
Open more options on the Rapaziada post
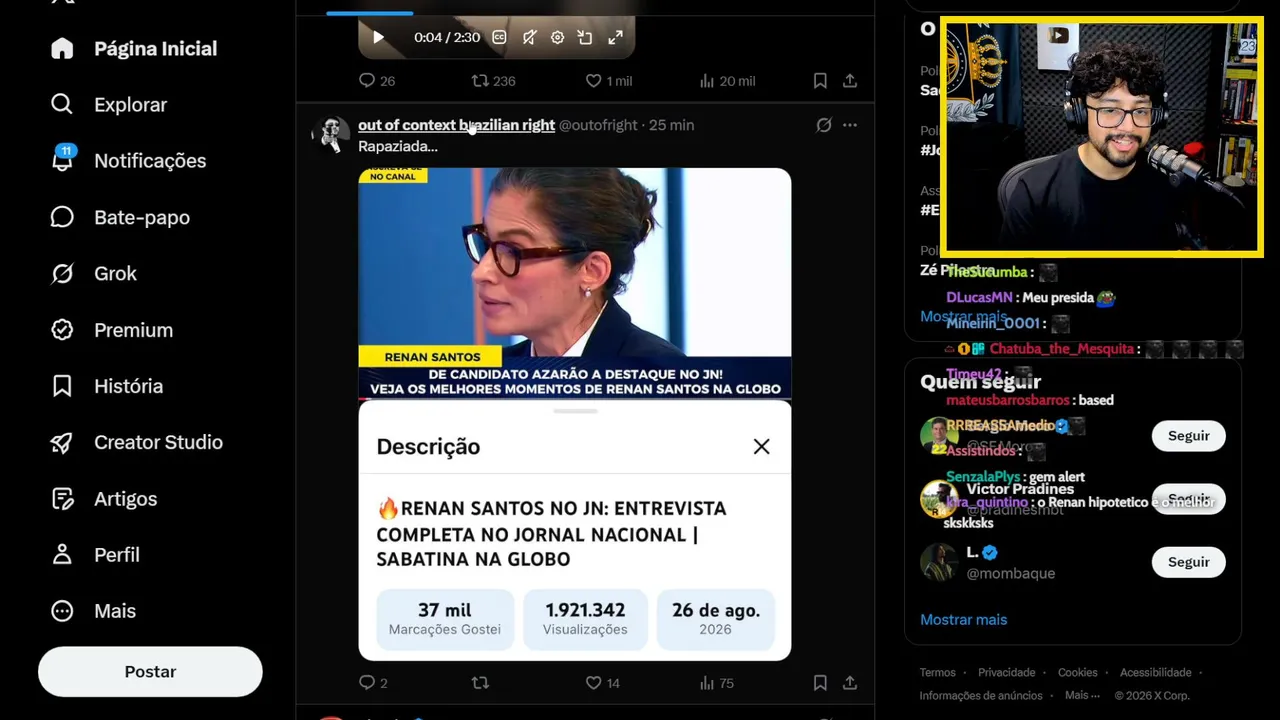(850, 125)
